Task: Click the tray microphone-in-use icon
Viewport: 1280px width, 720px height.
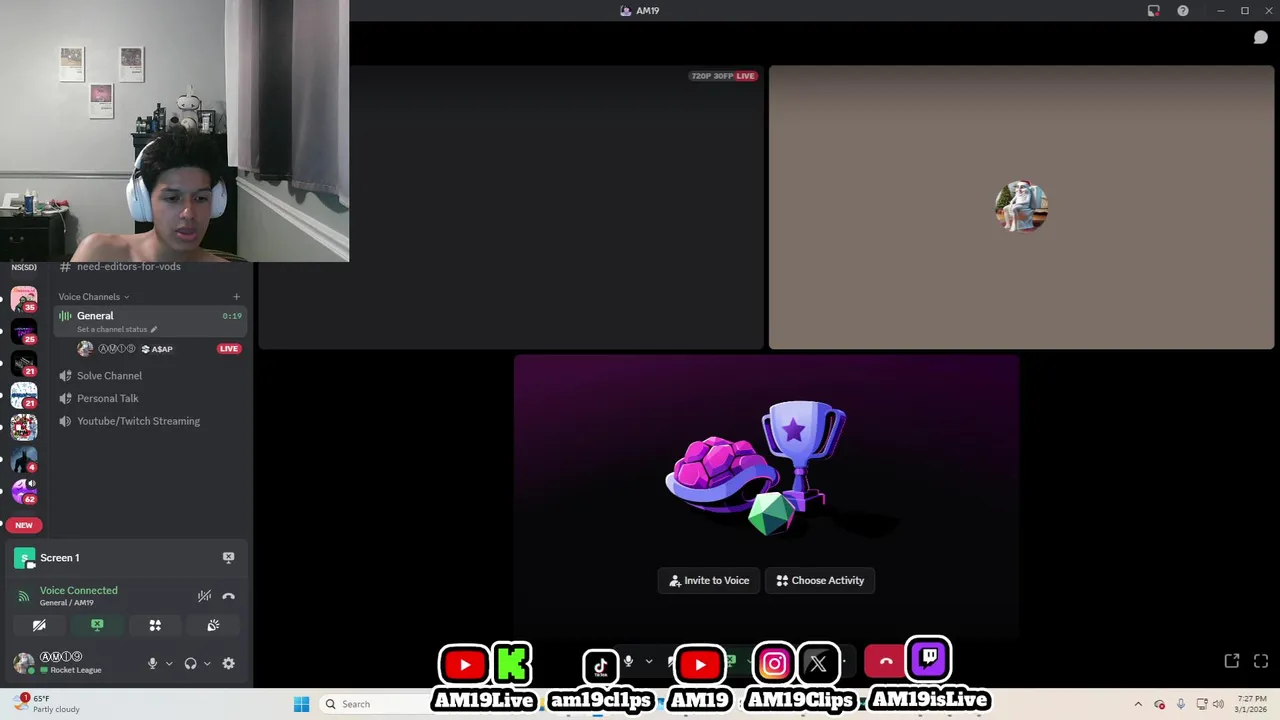Action: 1181,704
